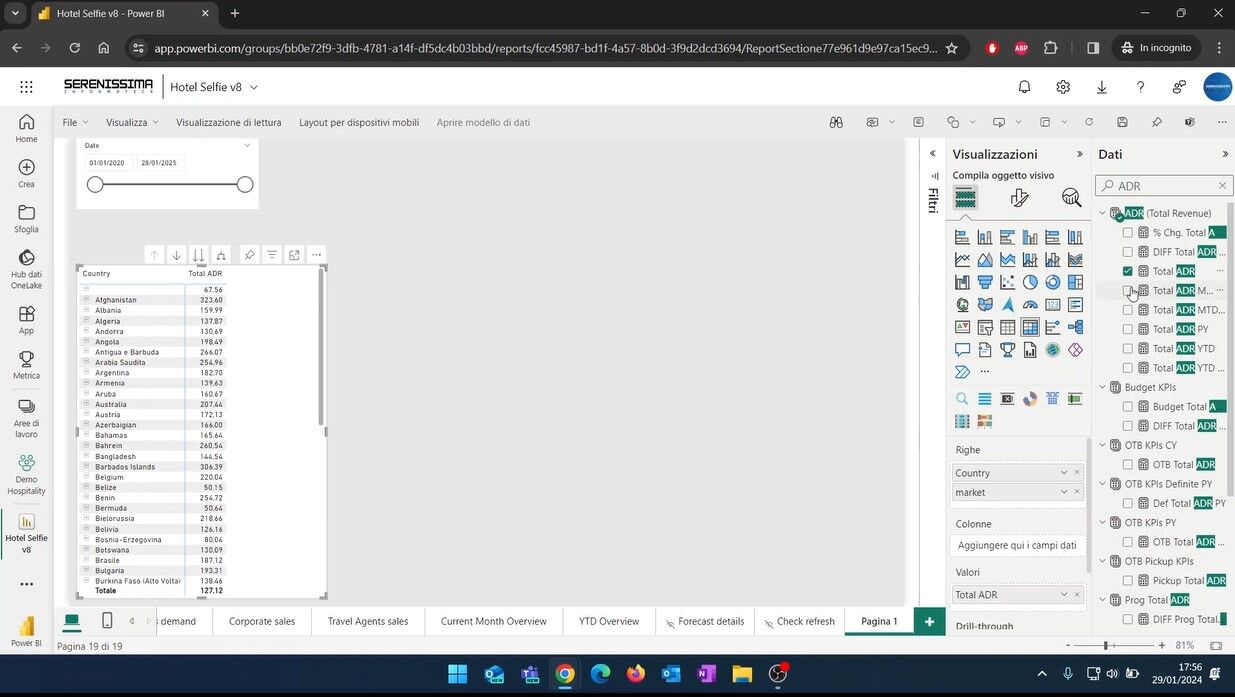Collapse the Budget KPIs table group

(x=1103, y=387)
